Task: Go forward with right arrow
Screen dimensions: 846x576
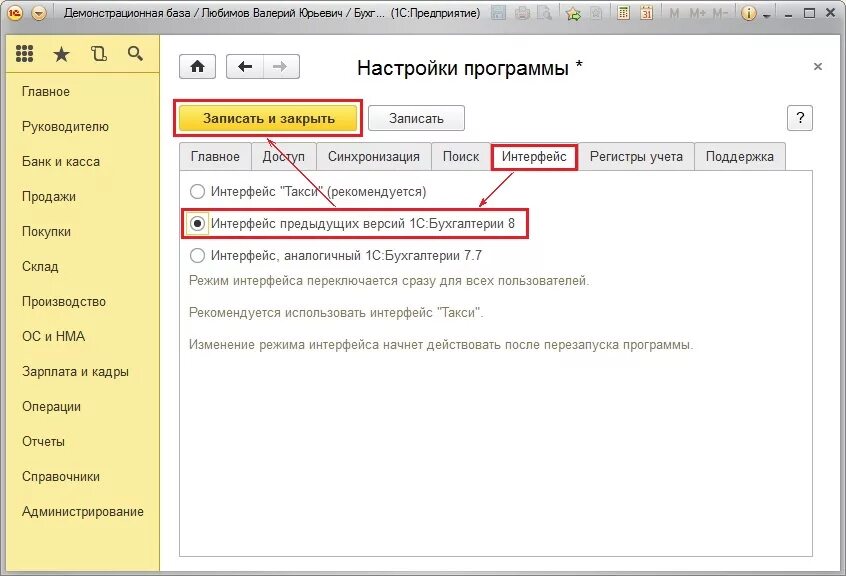Action: (281, 67)
